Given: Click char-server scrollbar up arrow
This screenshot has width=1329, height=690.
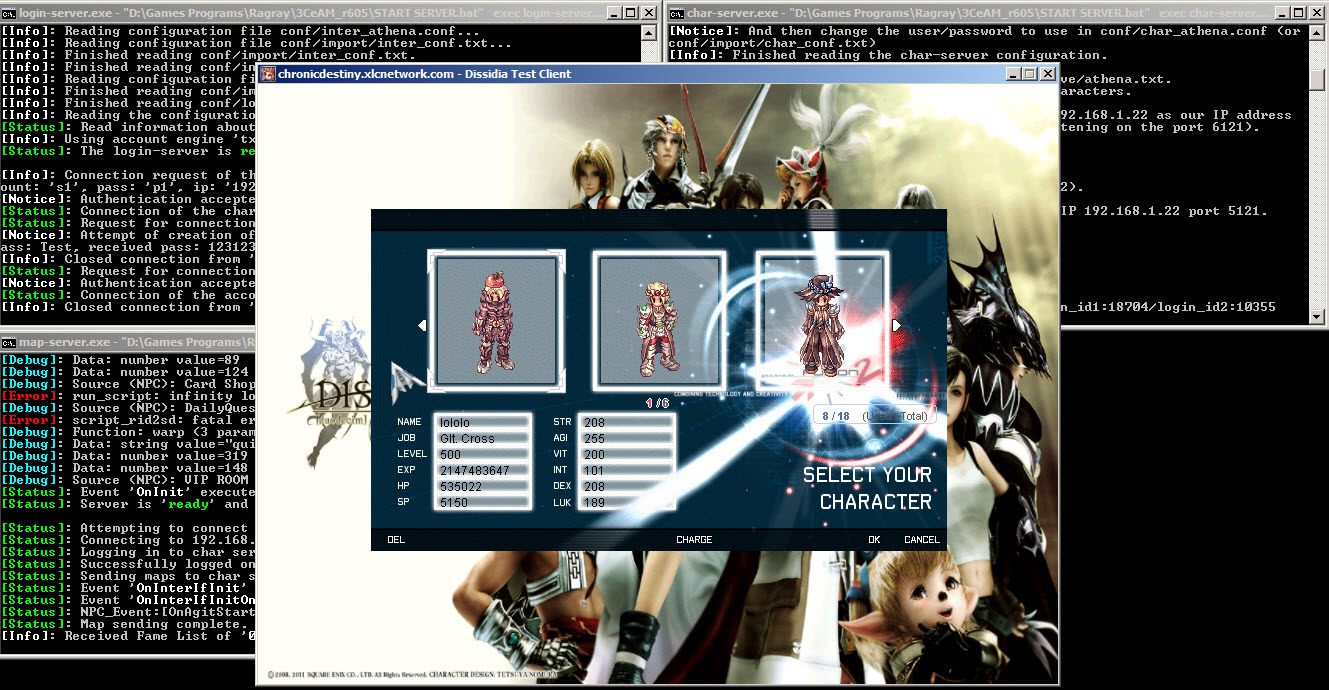Looking at the screenshot, I should tap(1317, 33).
